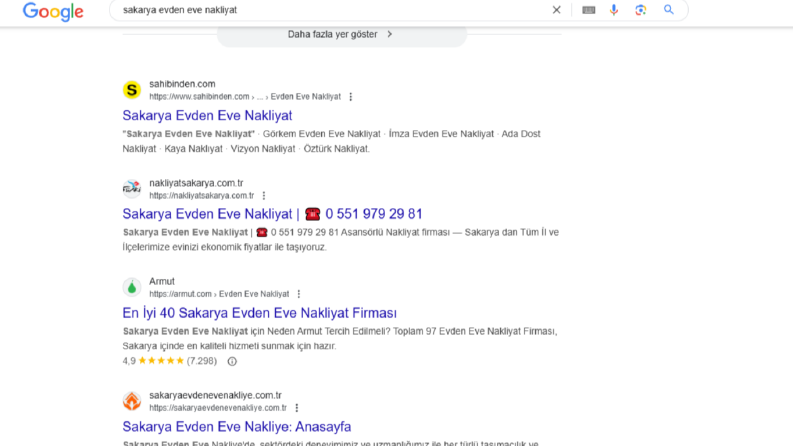Click the Google logo
The image size is (793, 446).
(x=53, y=11)
